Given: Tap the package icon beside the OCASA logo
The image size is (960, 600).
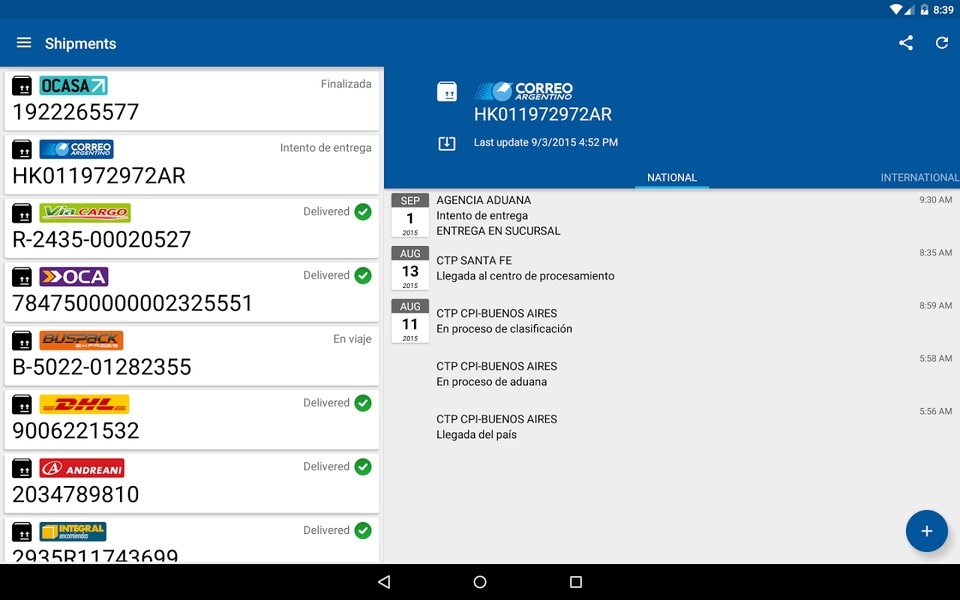Looking at the screenshot, I should pos(22,86).
